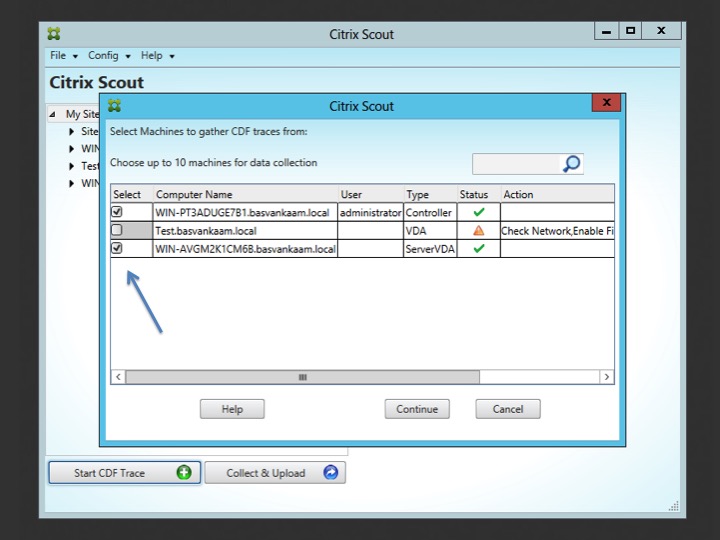Uncheck the WIN-AVGM2K1CM6B machine checkbox

click(117, 248)
